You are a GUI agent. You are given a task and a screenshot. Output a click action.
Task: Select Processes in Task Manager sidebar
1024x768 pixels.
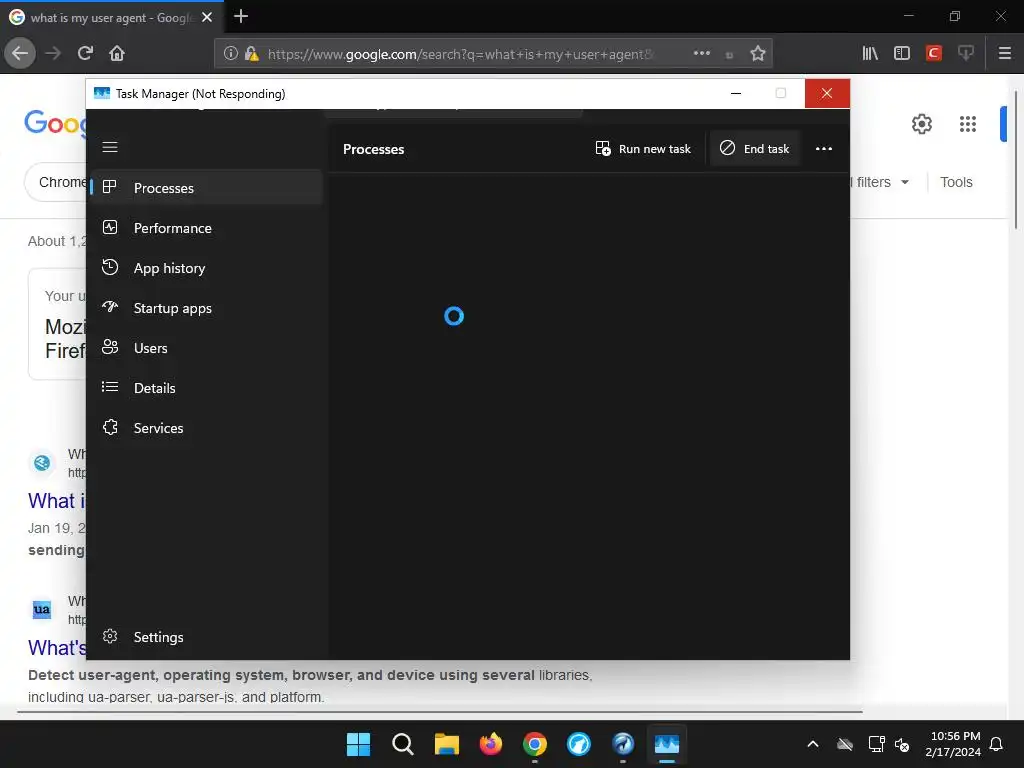pyautogui.click(x=207, y=187)
